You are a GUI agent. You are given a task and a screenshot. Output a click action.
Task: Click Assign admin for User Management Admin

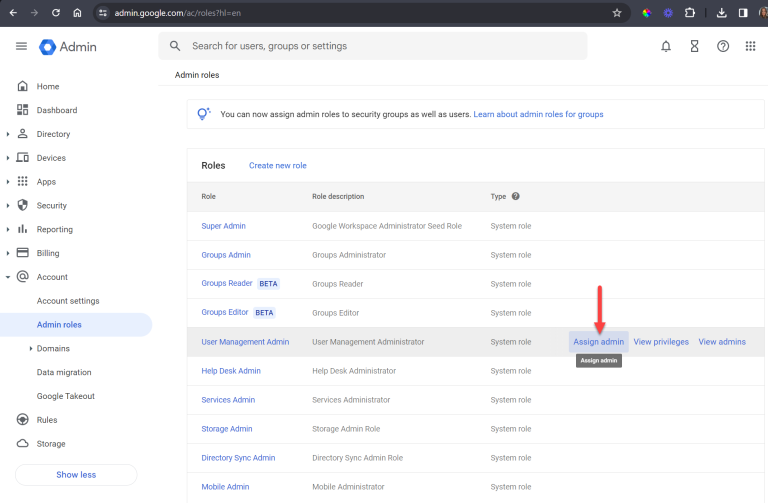tap(598, 342)
